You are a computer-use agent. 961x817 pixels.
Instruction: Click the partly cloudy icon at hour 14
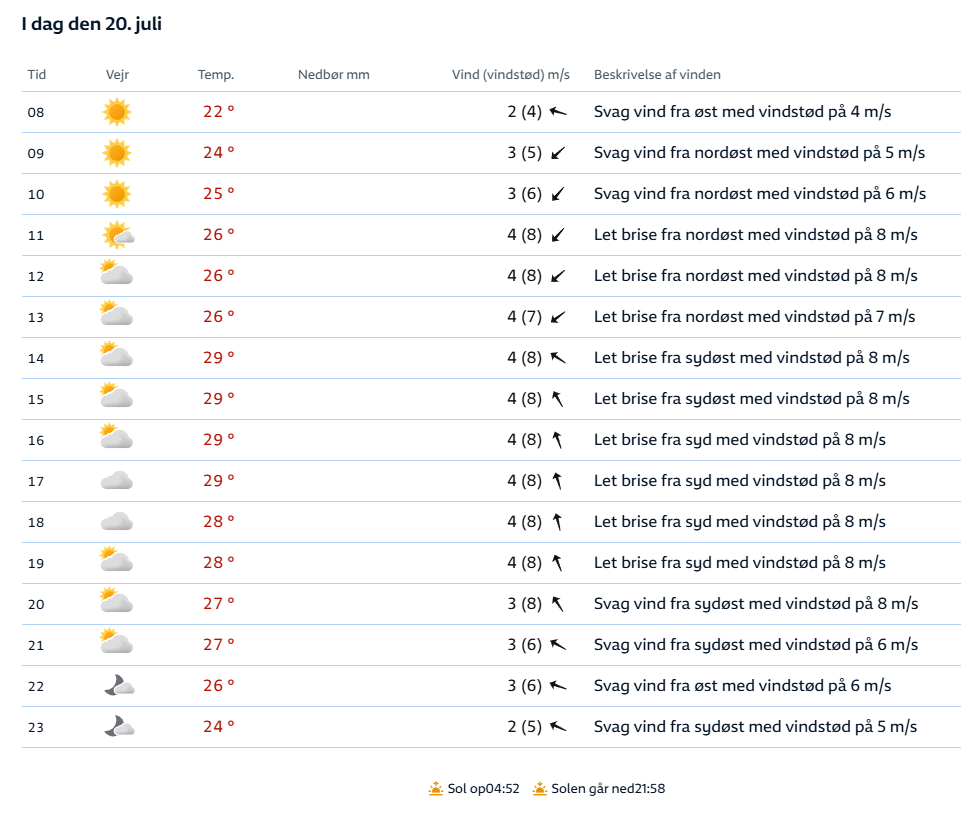pyautogui.click(x=117, y=357)
